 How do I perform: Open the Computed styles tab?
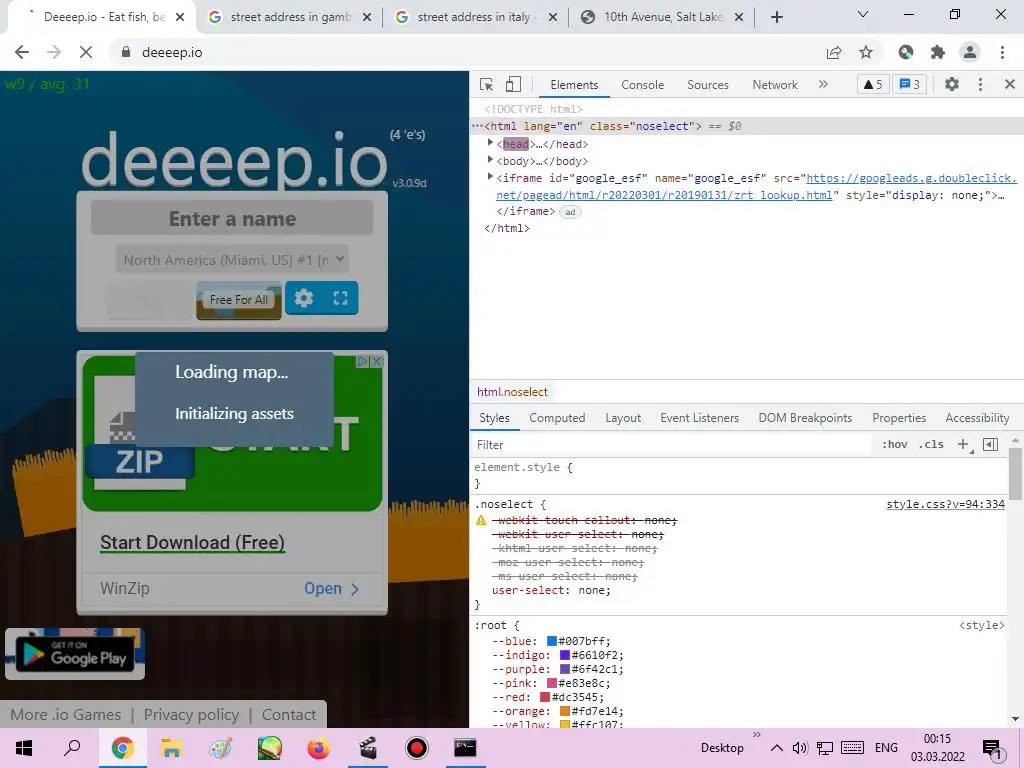(x=557, y=418)
